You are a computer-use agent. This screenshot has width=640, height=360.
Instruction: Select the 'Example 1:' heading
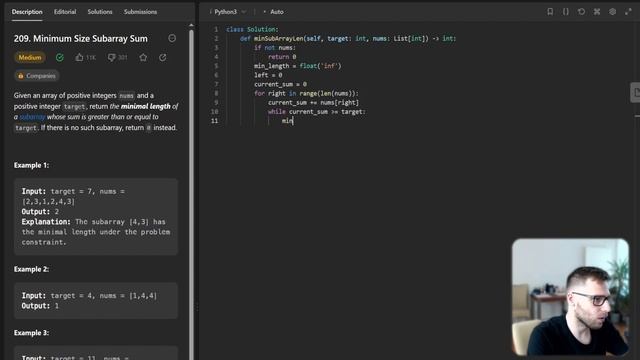click(x=31, y=165)
